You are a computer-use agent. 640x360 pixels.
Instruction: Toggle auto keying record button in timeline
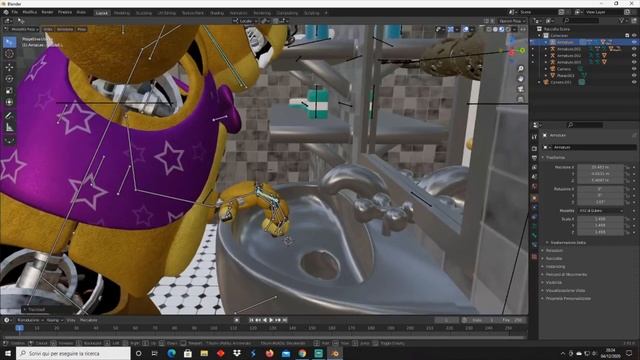coord(237,320)
